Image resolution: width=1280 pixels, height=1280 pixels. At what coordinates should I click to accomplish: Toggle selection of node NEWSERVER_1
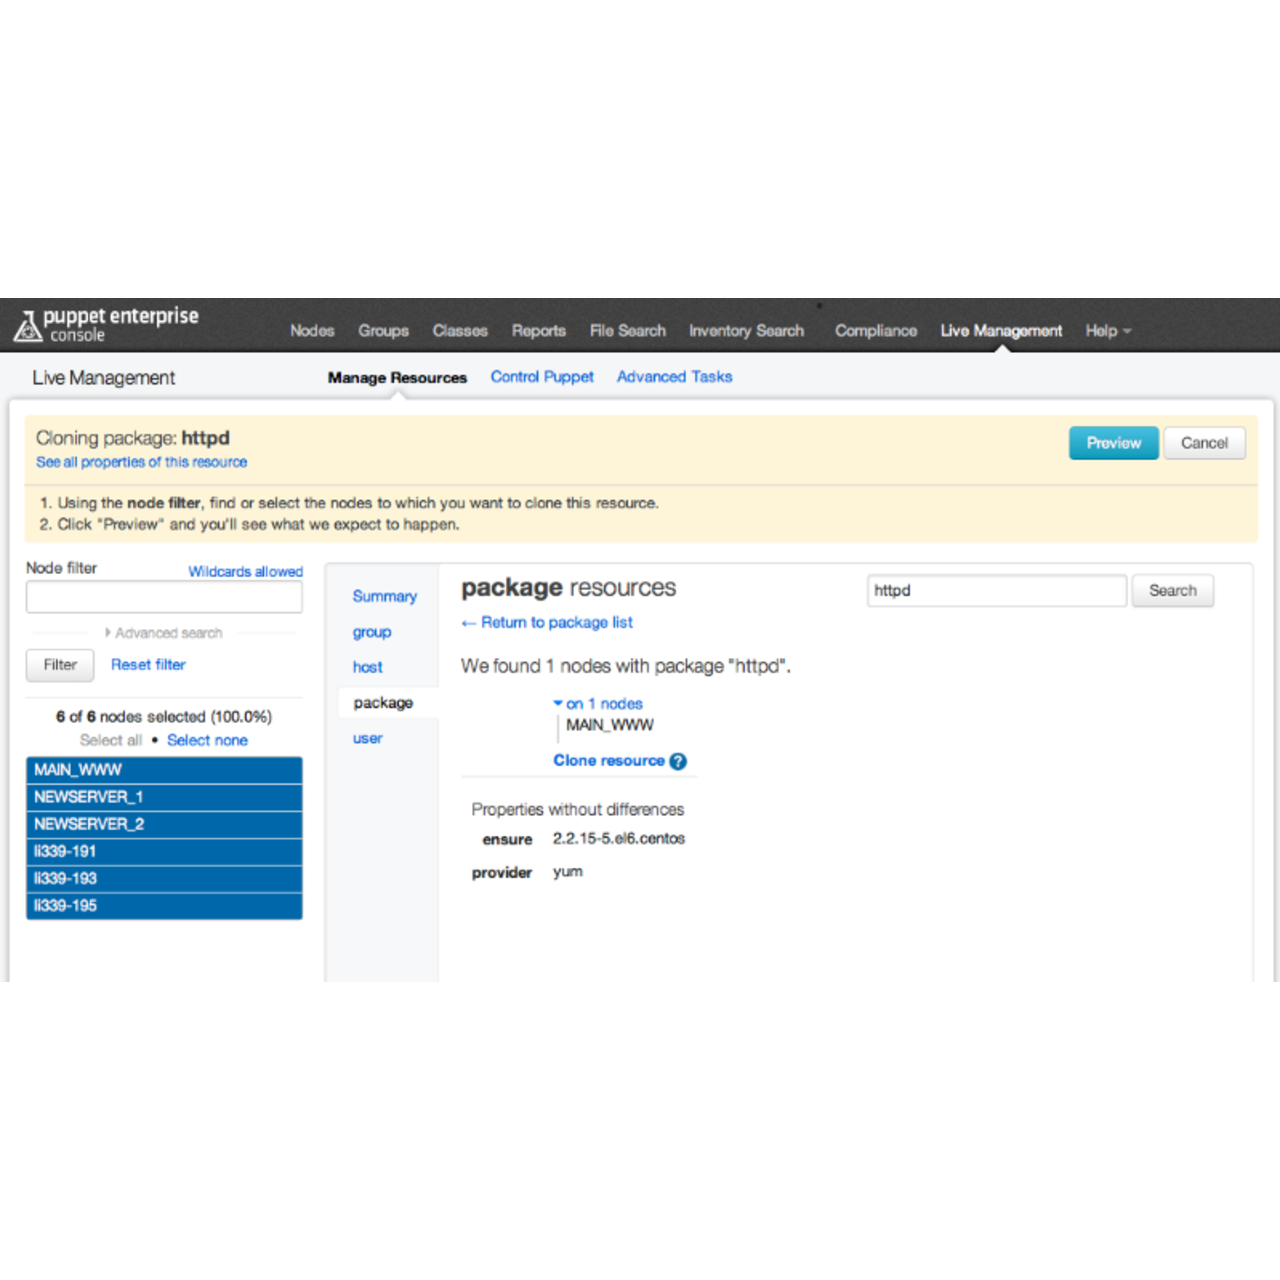[164, 797]
